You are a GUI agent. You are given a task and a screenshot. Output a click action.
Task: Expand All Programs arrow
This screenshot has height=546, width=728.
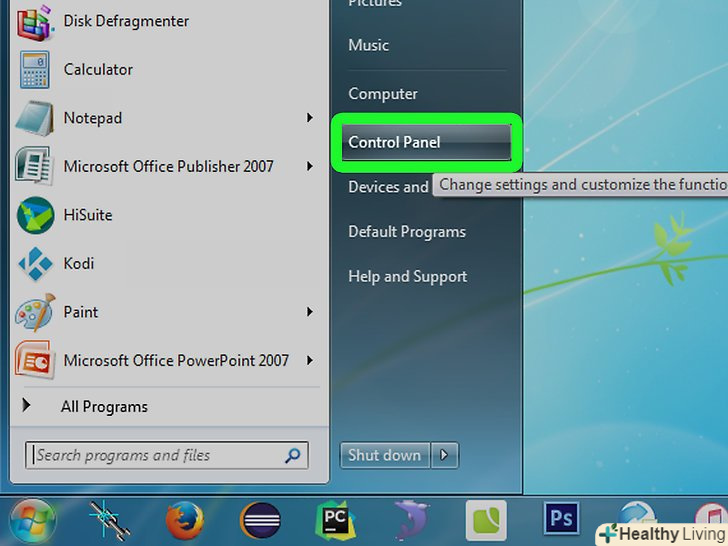point(26,406)
